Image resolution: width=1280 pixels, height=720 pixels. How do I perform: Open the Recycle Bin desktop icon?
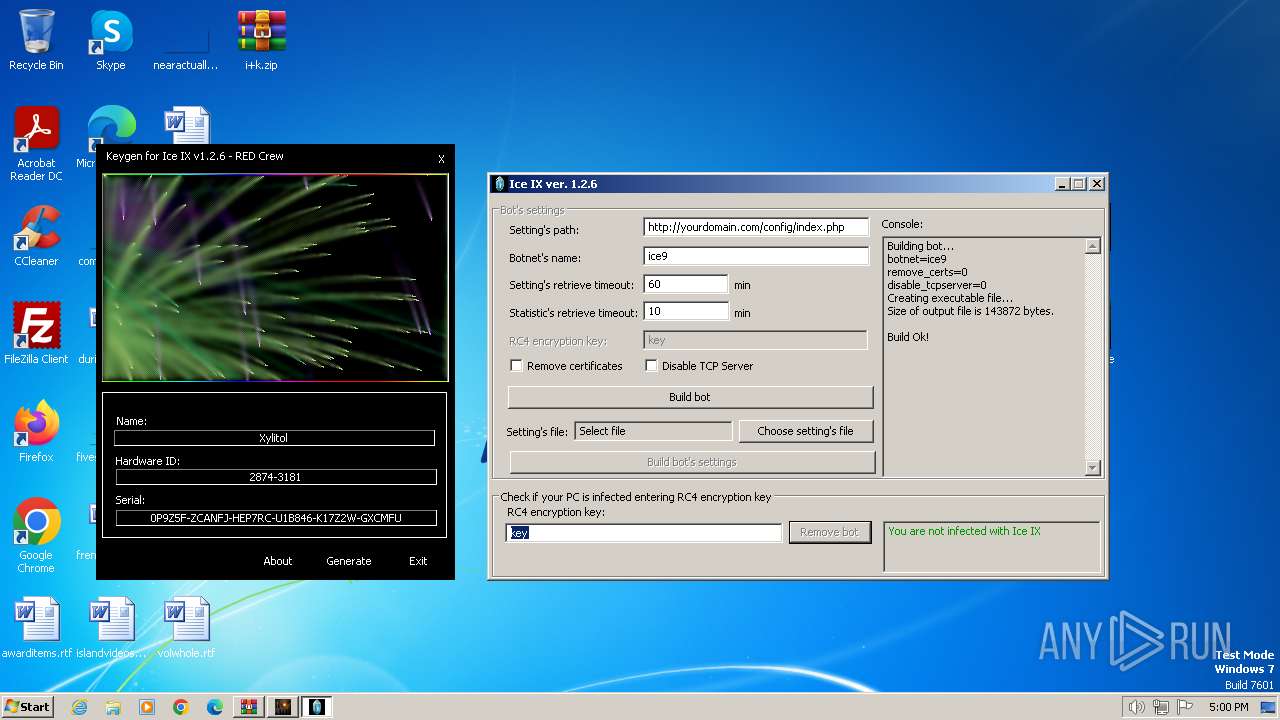click(x=36, y=40)
